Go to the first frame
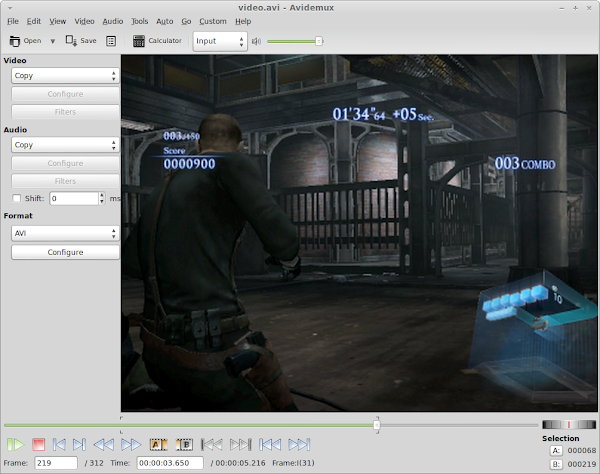Viewport: 600px width, 474px height. tap(270, 445)
